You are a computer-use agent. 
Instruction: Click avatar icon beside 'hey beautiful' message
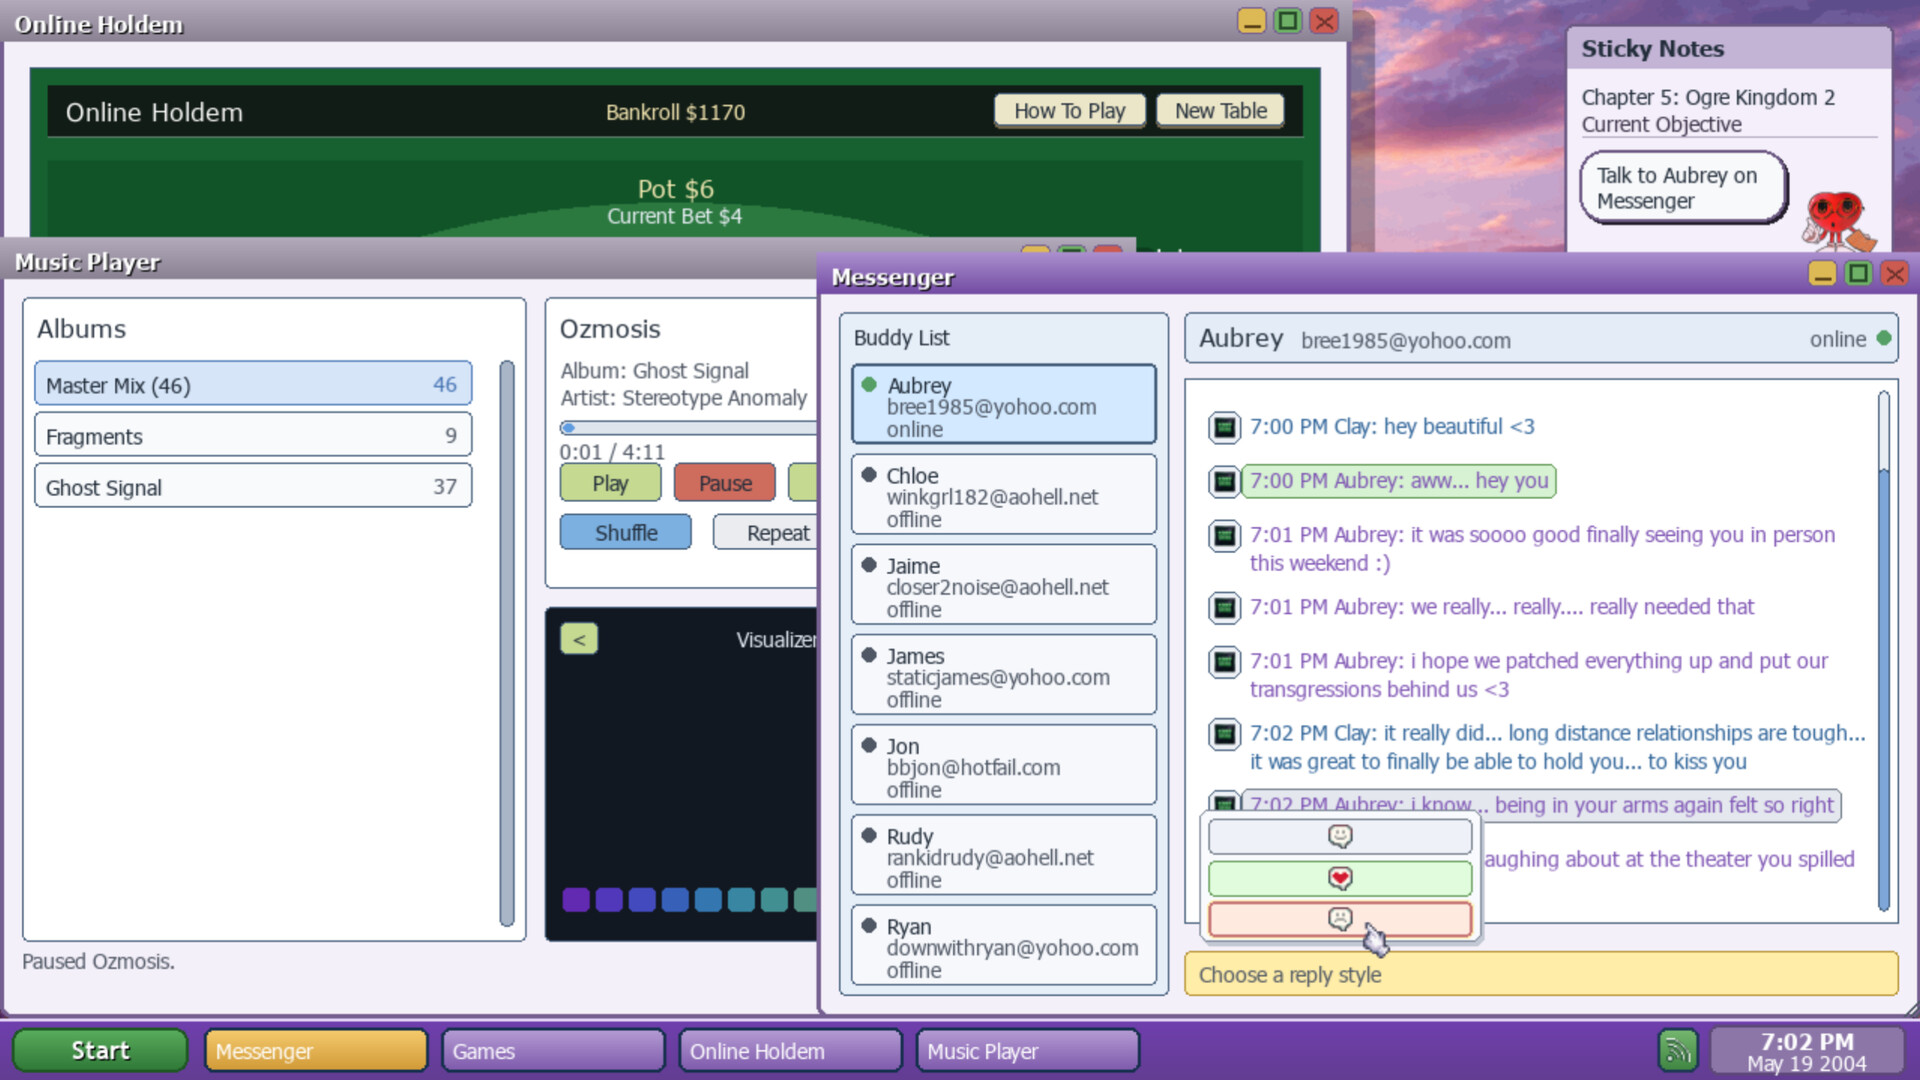tap(1224, 427)
